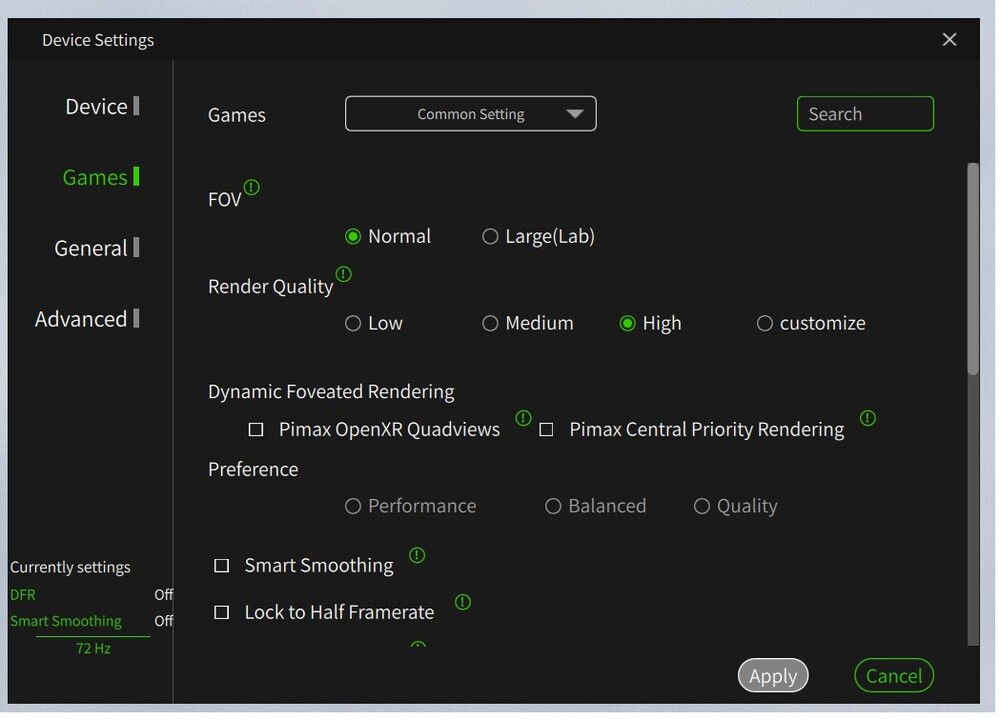Click the Smart Smoothing info icon
This screenshot has width=1000, height=719.
417,555
